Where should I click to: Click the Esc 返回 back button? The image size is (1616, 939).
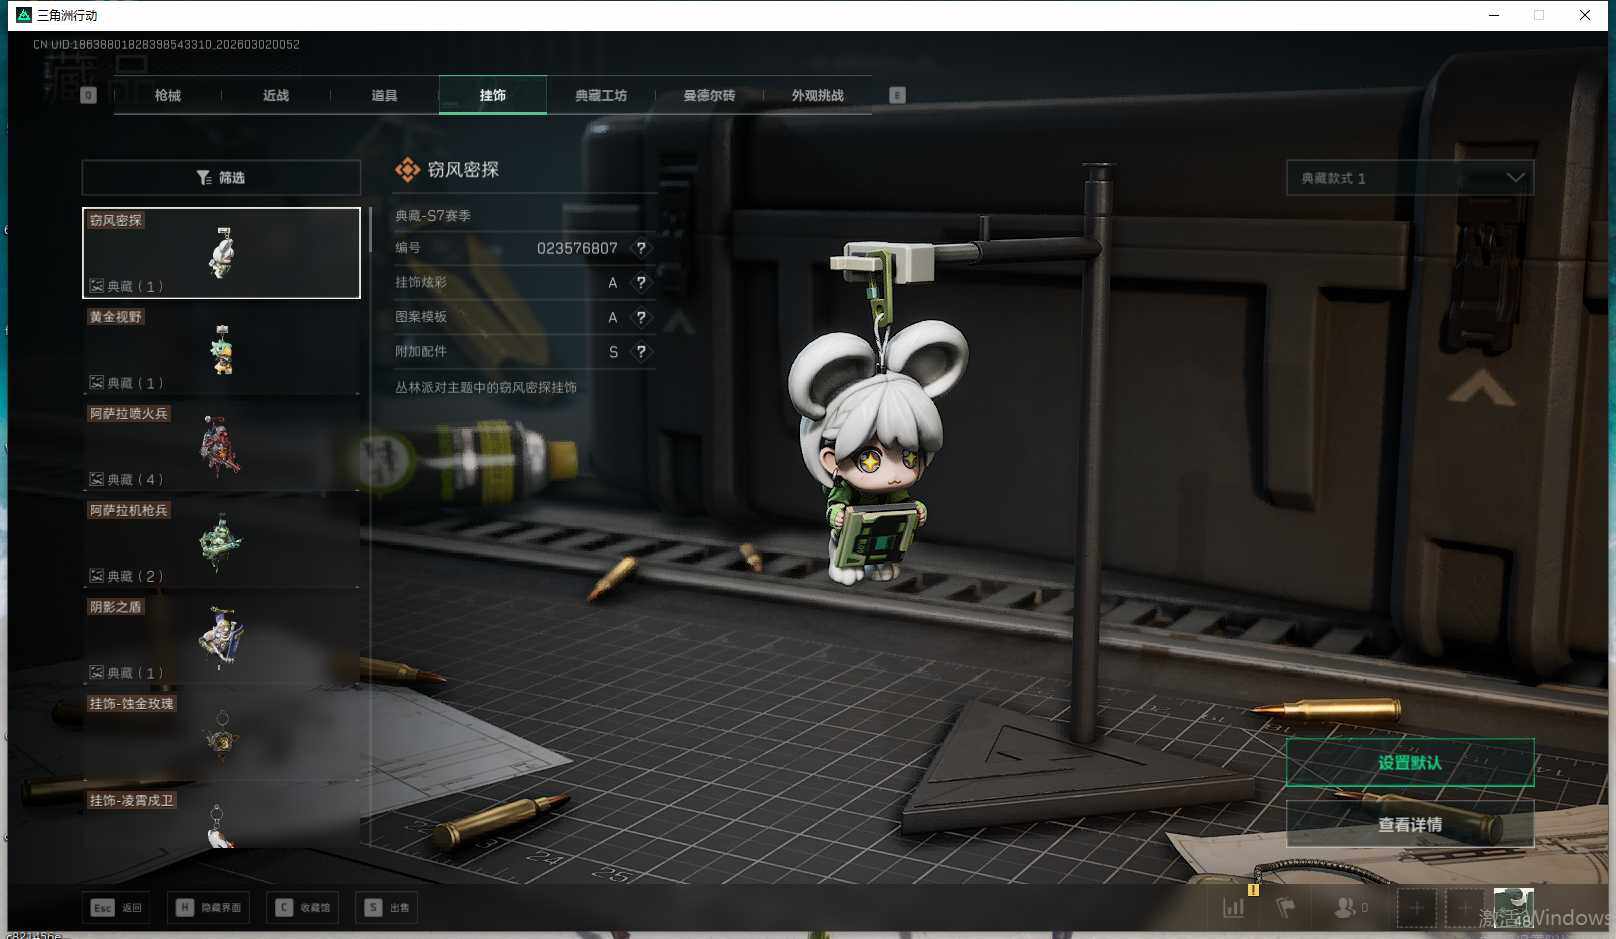pyautogui.click(x=117, y=908)
